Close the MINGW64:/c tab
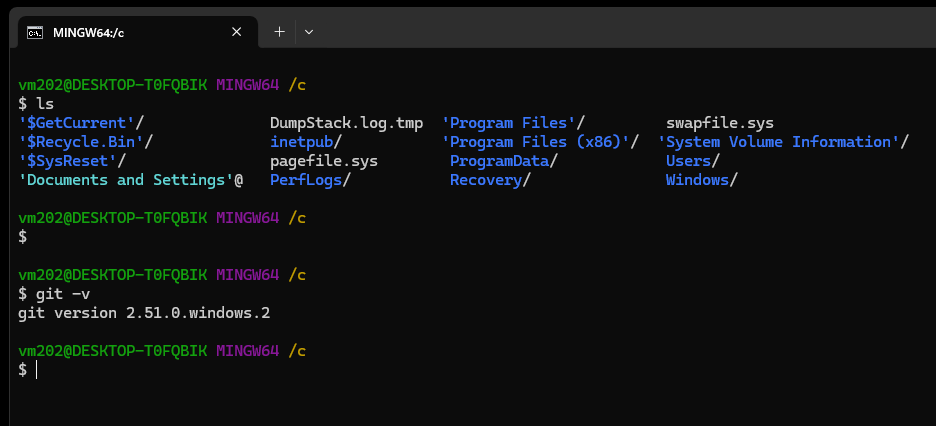This screenshot has height=426, width=936. 237,32
